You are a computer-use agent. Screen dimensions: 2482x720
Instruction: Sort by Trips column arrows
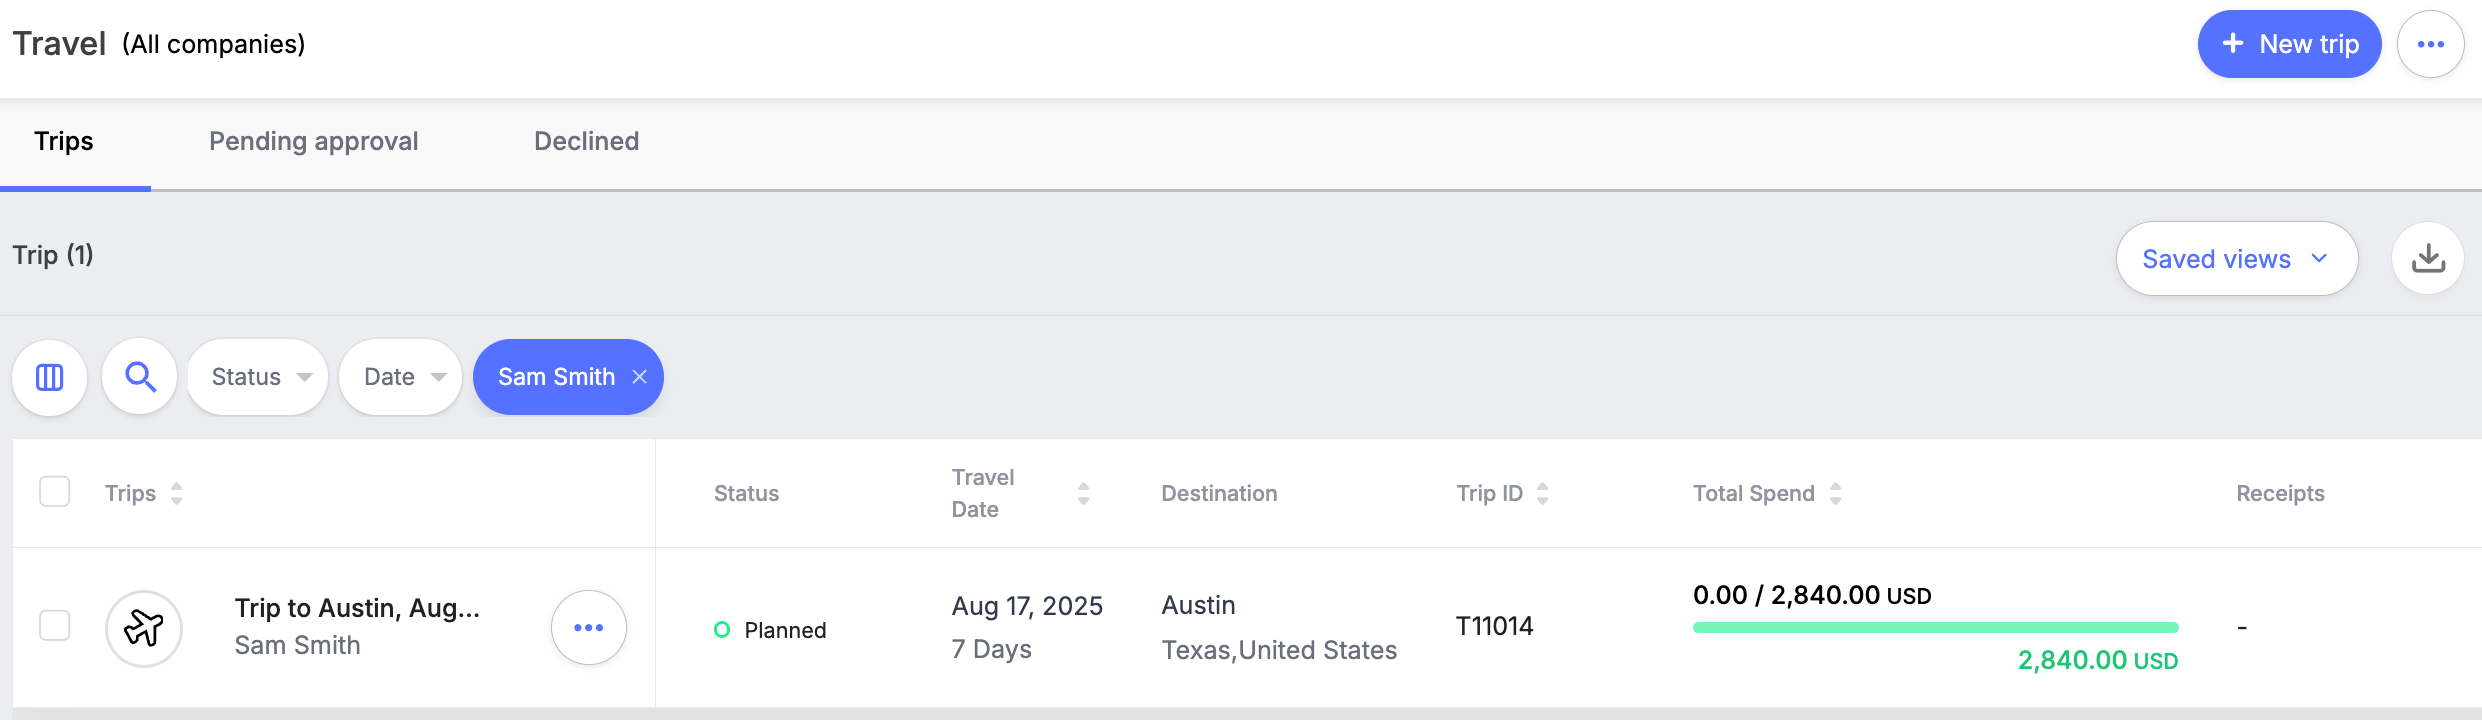177,493
